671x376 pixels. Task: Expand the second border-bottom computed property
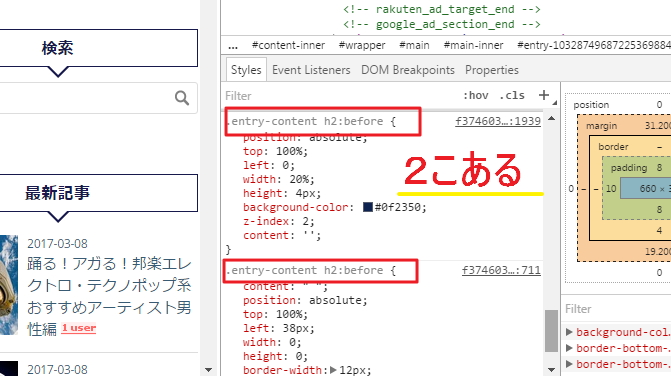(569, 364)
